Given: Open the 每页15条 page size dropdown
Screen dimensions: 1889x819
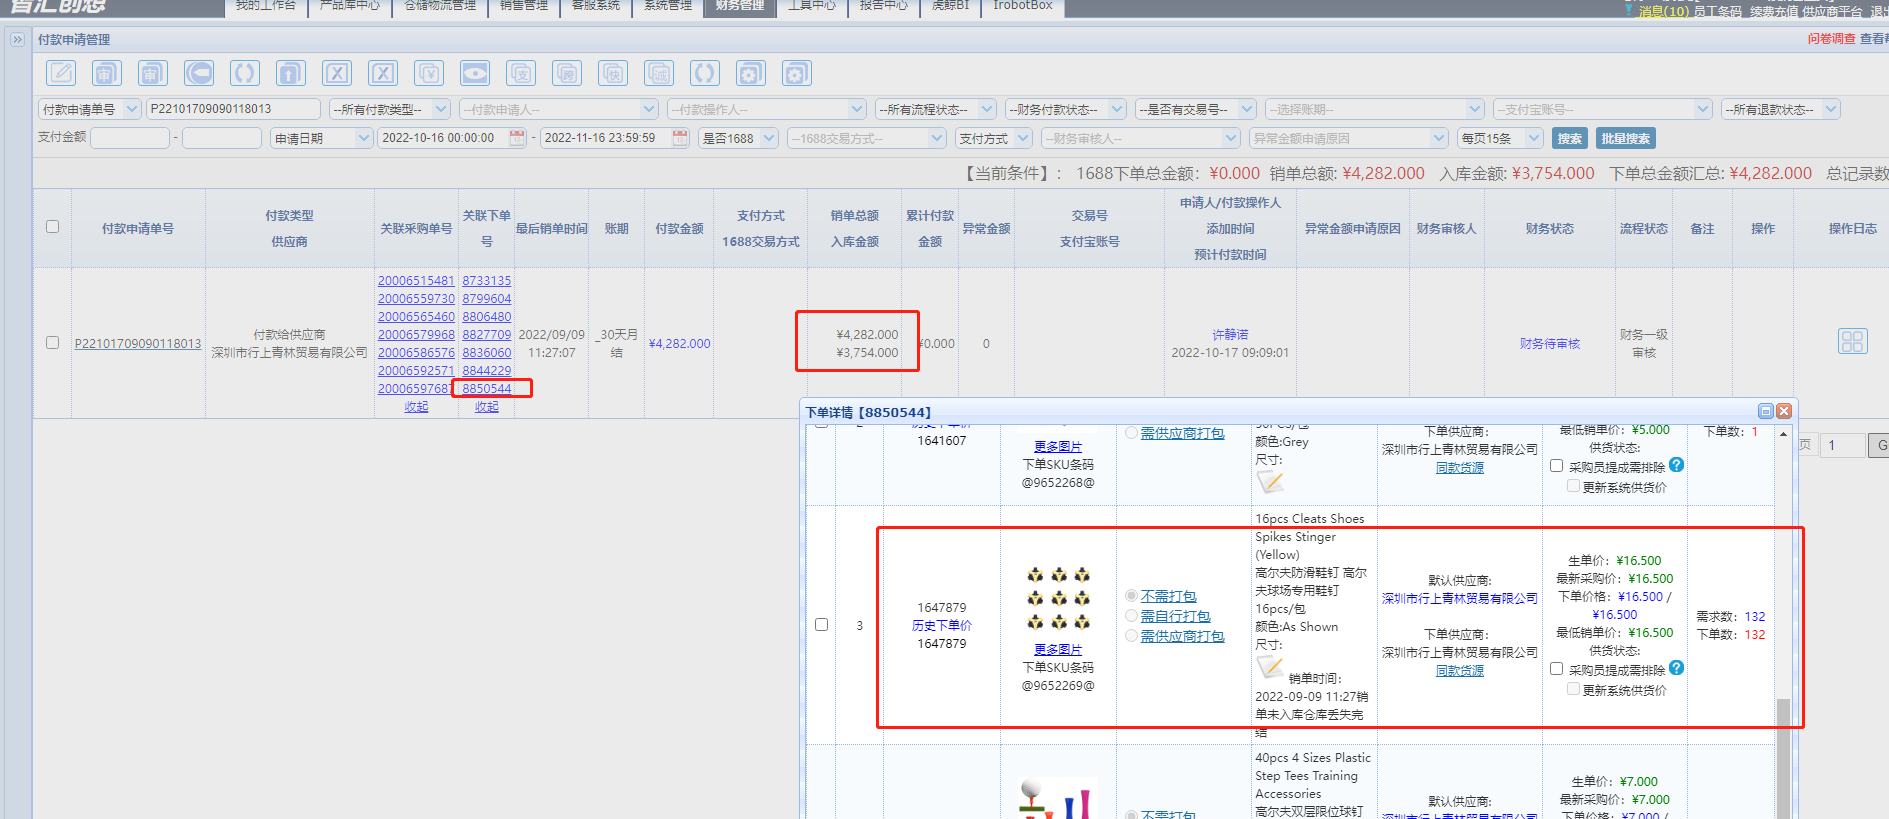Looking at the screenshot, I should point(1500,138).
